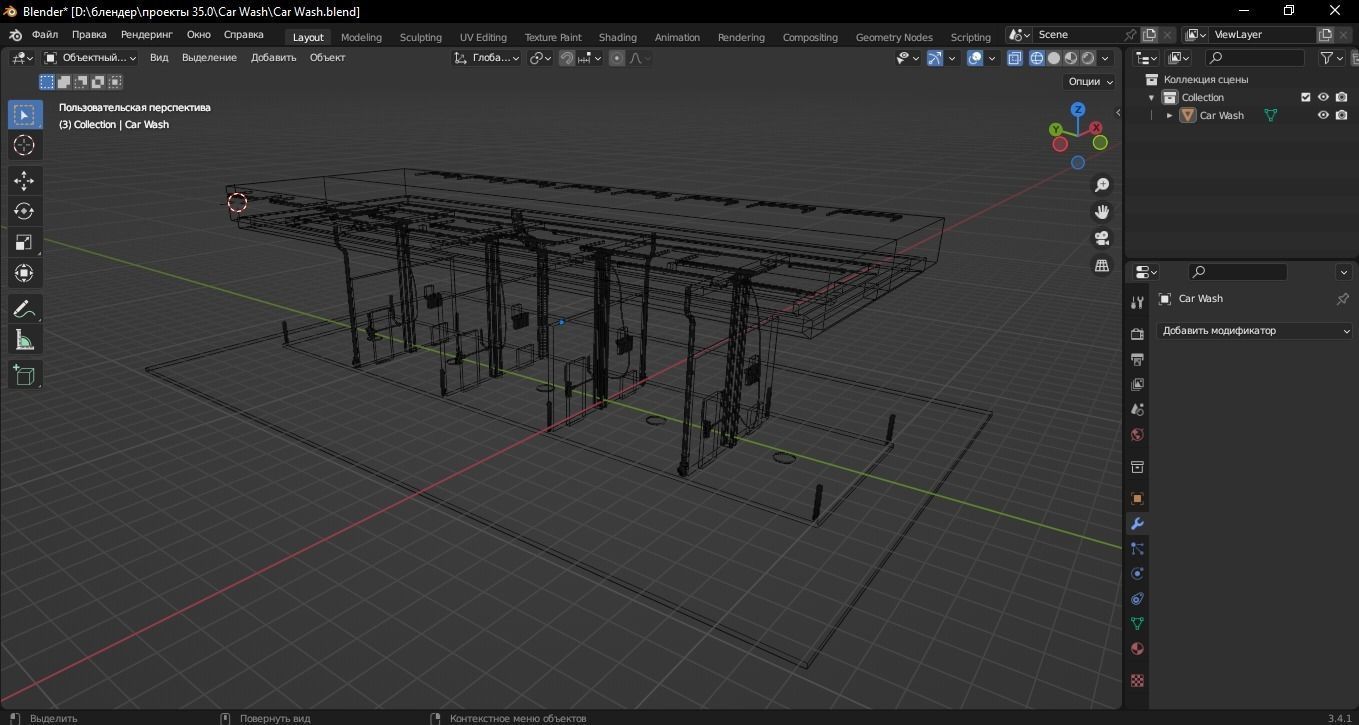Open the Physics properties tab

tap(1137, 573)
